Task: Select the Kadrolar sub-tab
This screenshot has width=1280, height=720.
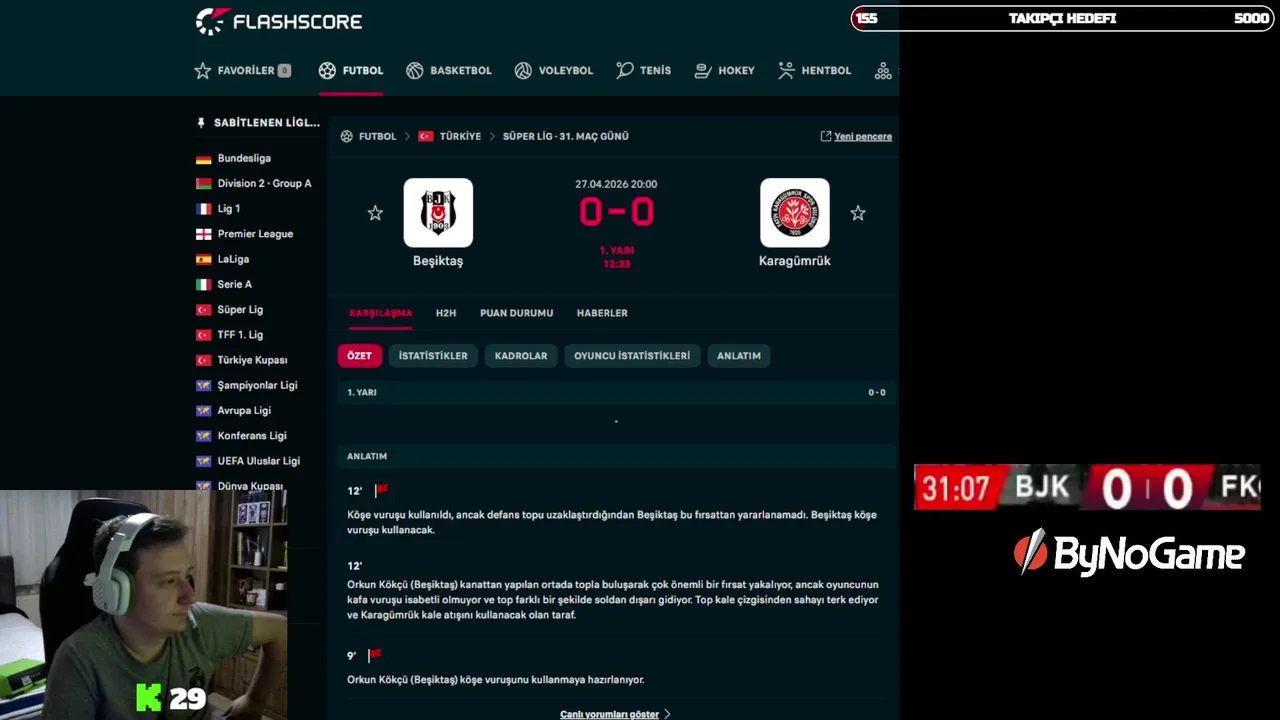Action: pyautogui.click(x=521, y=356)
